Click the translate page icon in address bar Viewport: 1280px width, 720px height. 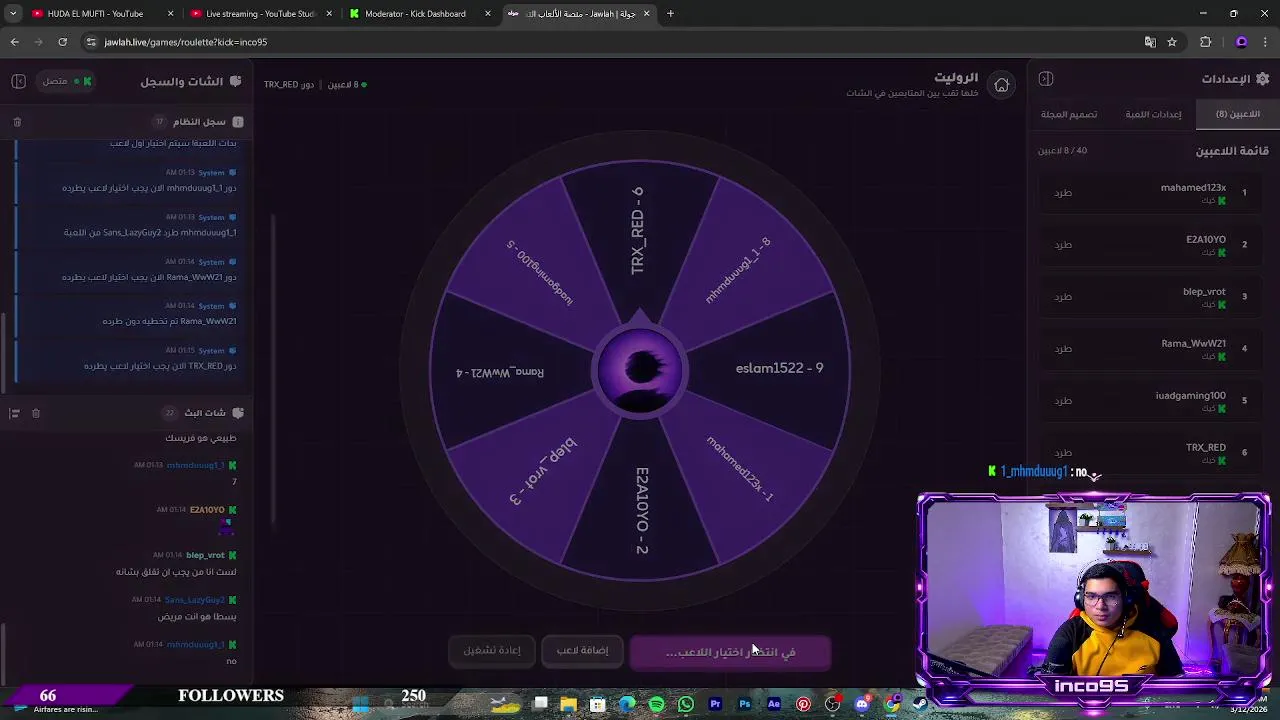coord(1150,42)
